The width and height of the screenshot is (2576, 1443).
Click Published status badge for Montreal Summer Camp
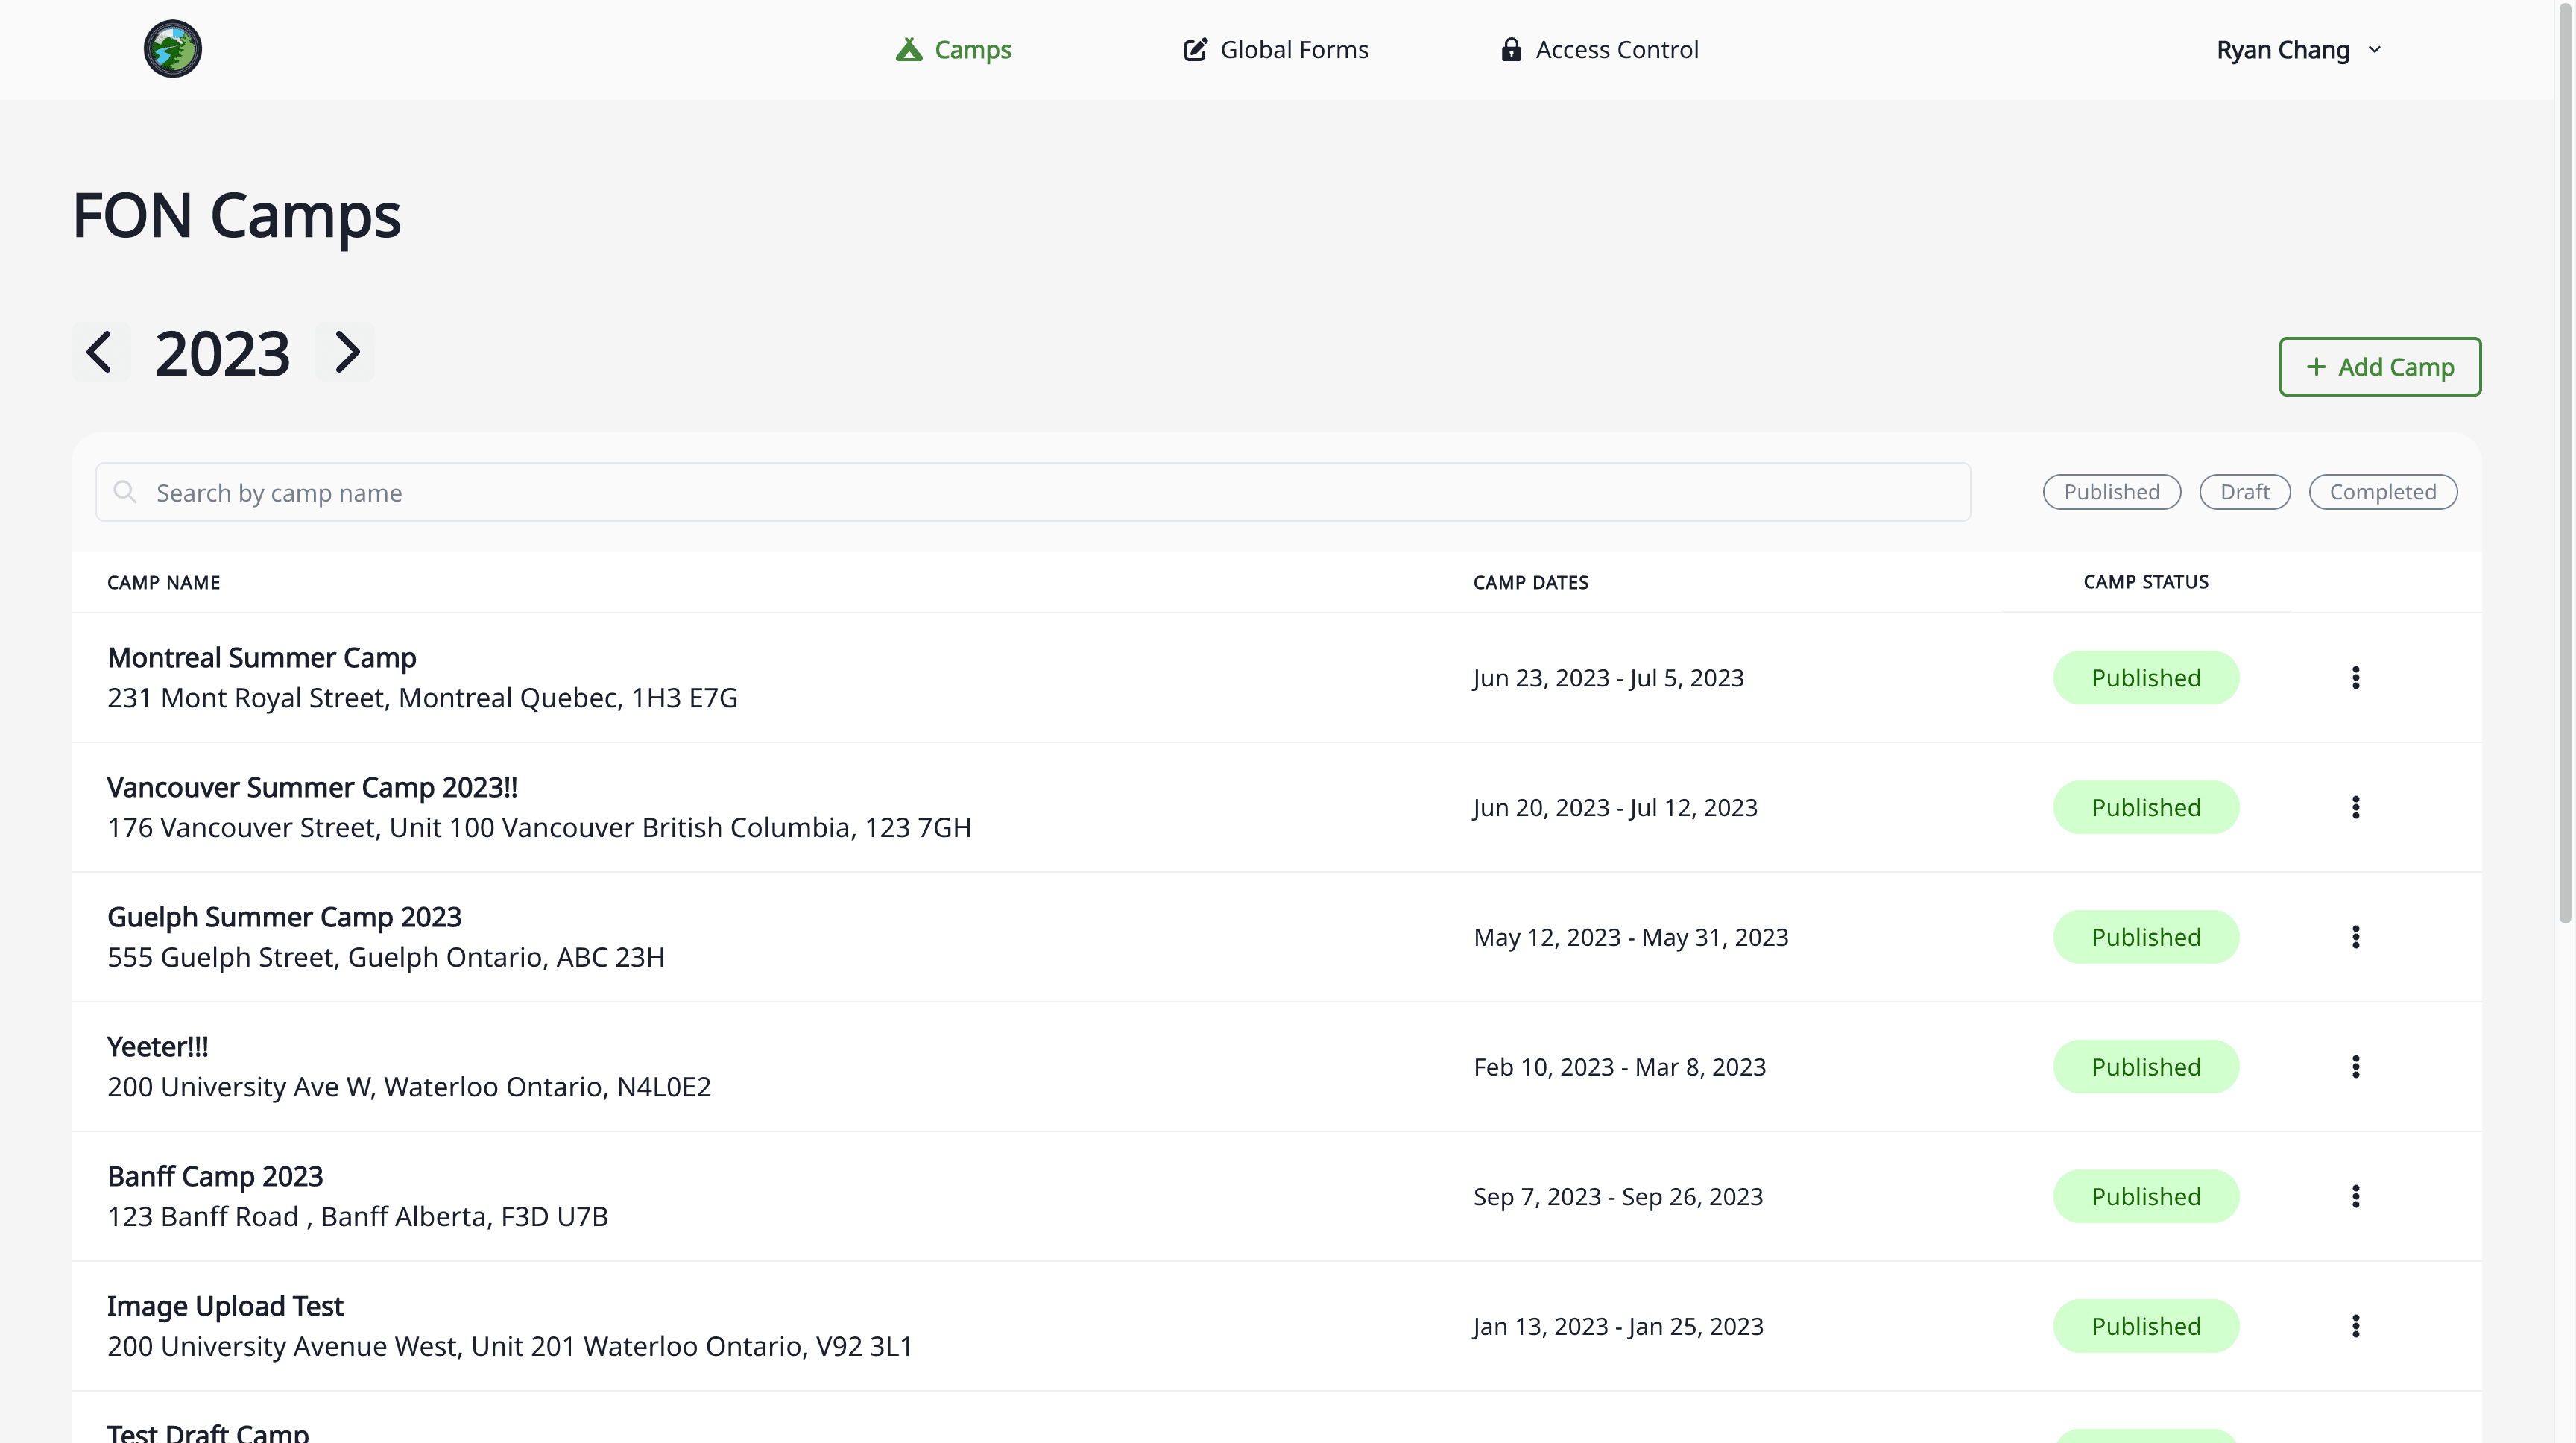[x=2146, y=678]
